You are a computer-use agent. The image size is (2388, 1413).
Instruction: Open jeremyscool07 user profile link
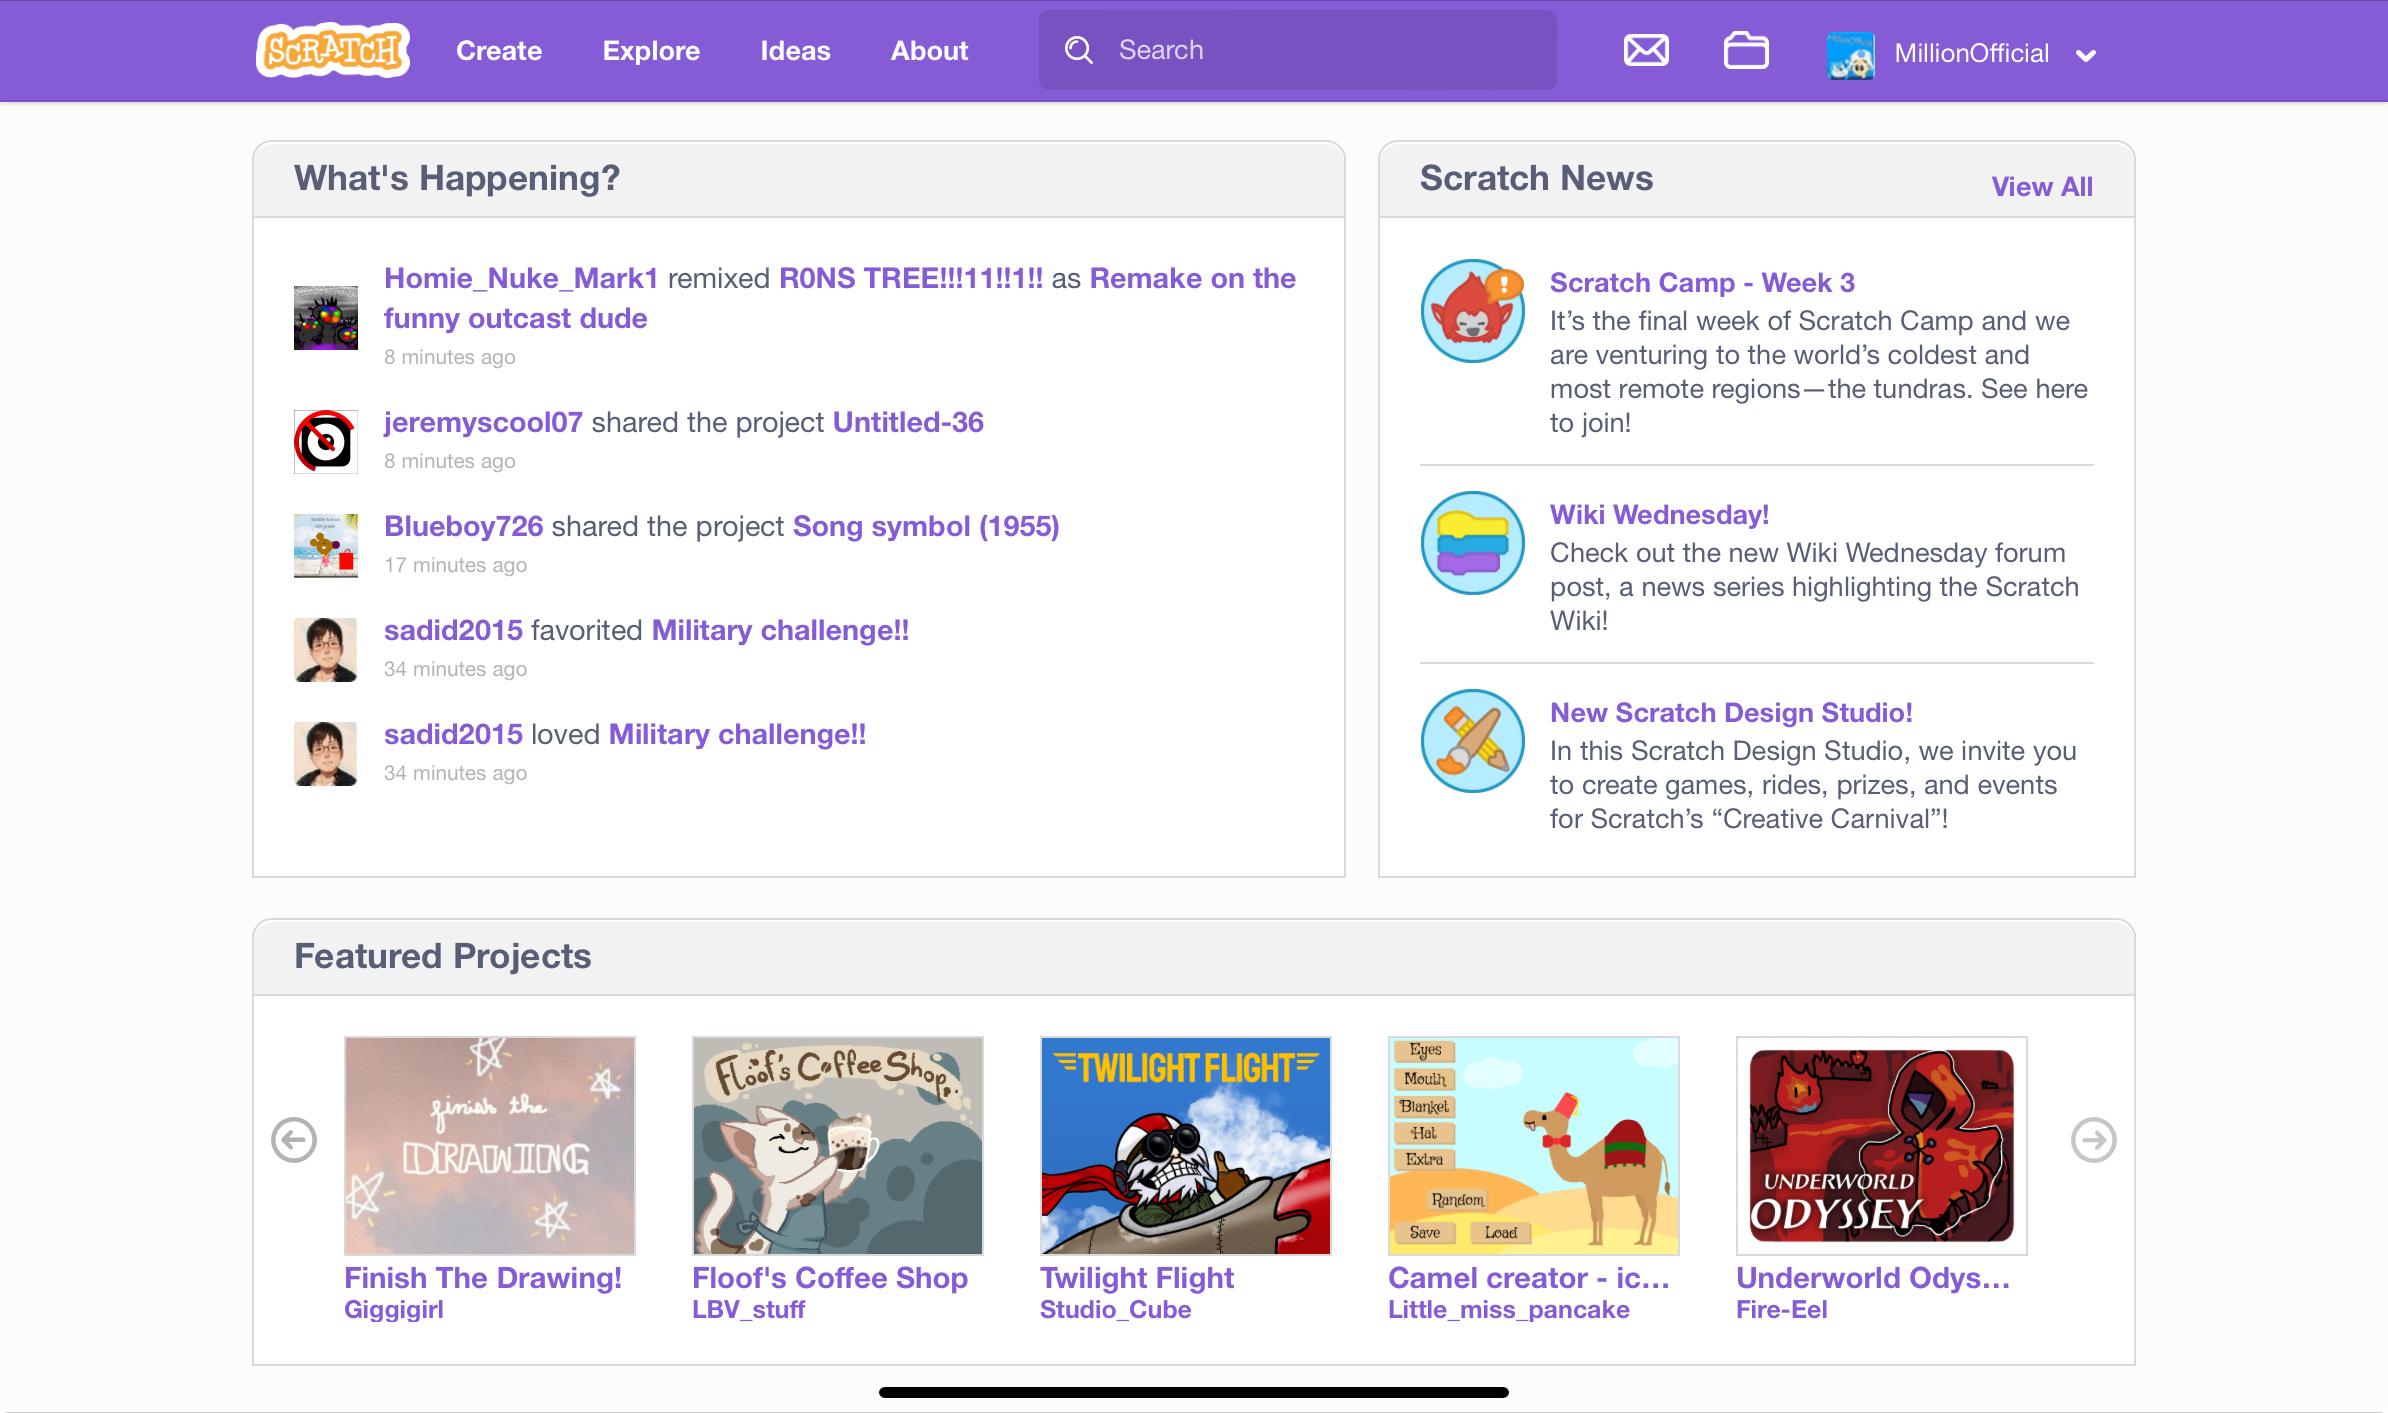483,423
